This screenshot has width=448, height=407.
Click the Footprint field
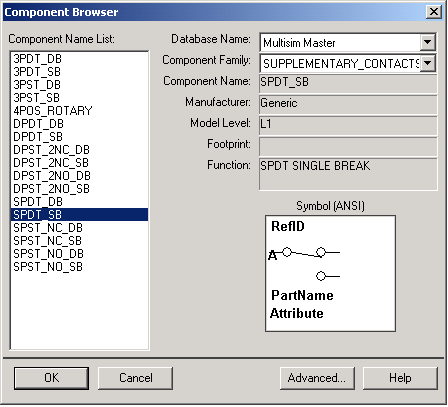pos(348,146)
